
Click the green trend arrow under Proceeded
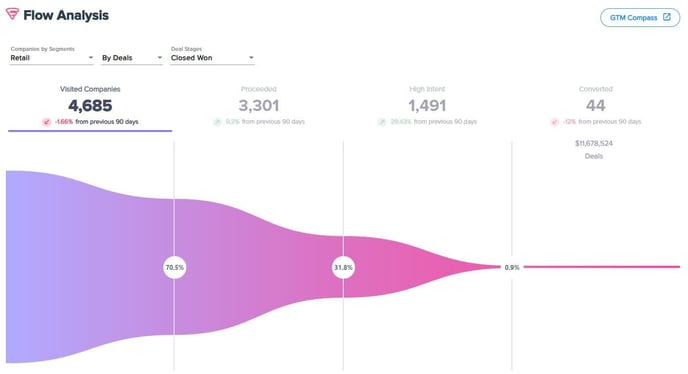(x=217, y=122)
